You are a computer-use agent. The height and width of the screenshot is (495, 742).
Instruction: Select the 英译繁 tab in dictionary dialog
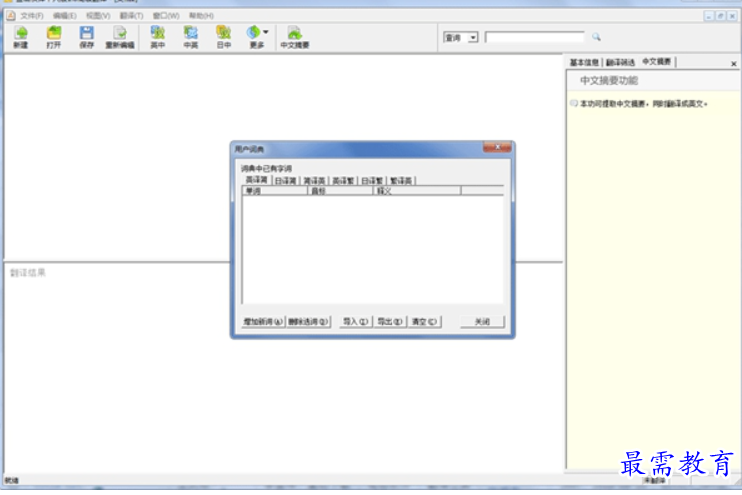click(343, 181)
